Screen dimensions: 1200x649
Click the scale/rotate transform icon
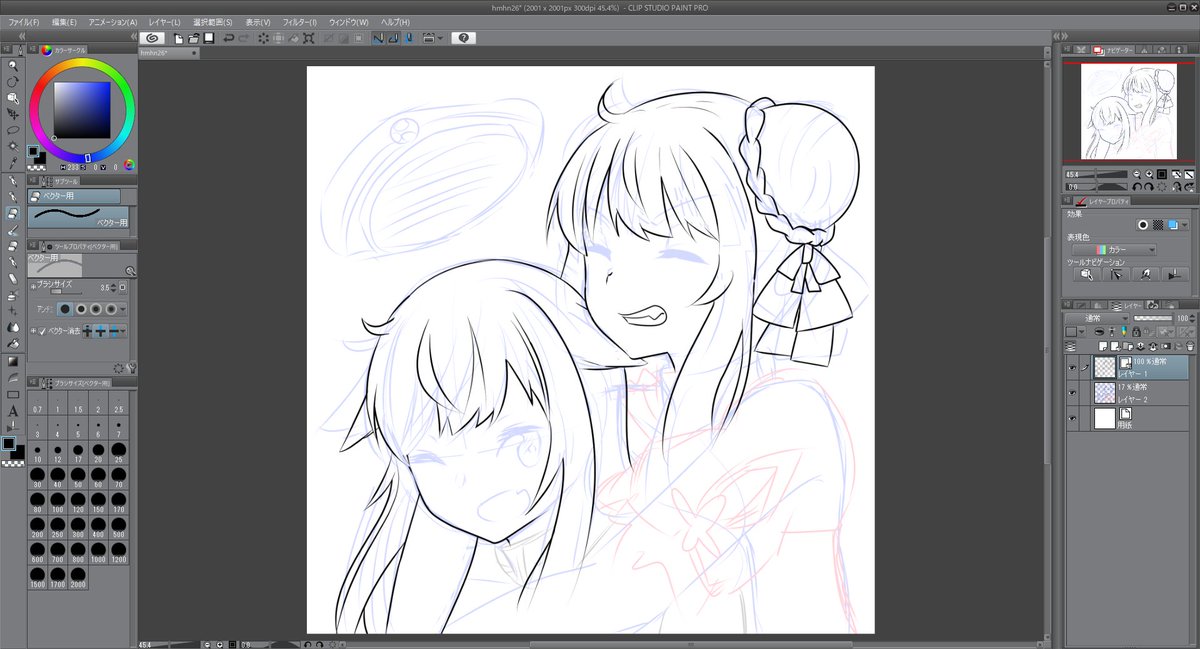point(309,38)
